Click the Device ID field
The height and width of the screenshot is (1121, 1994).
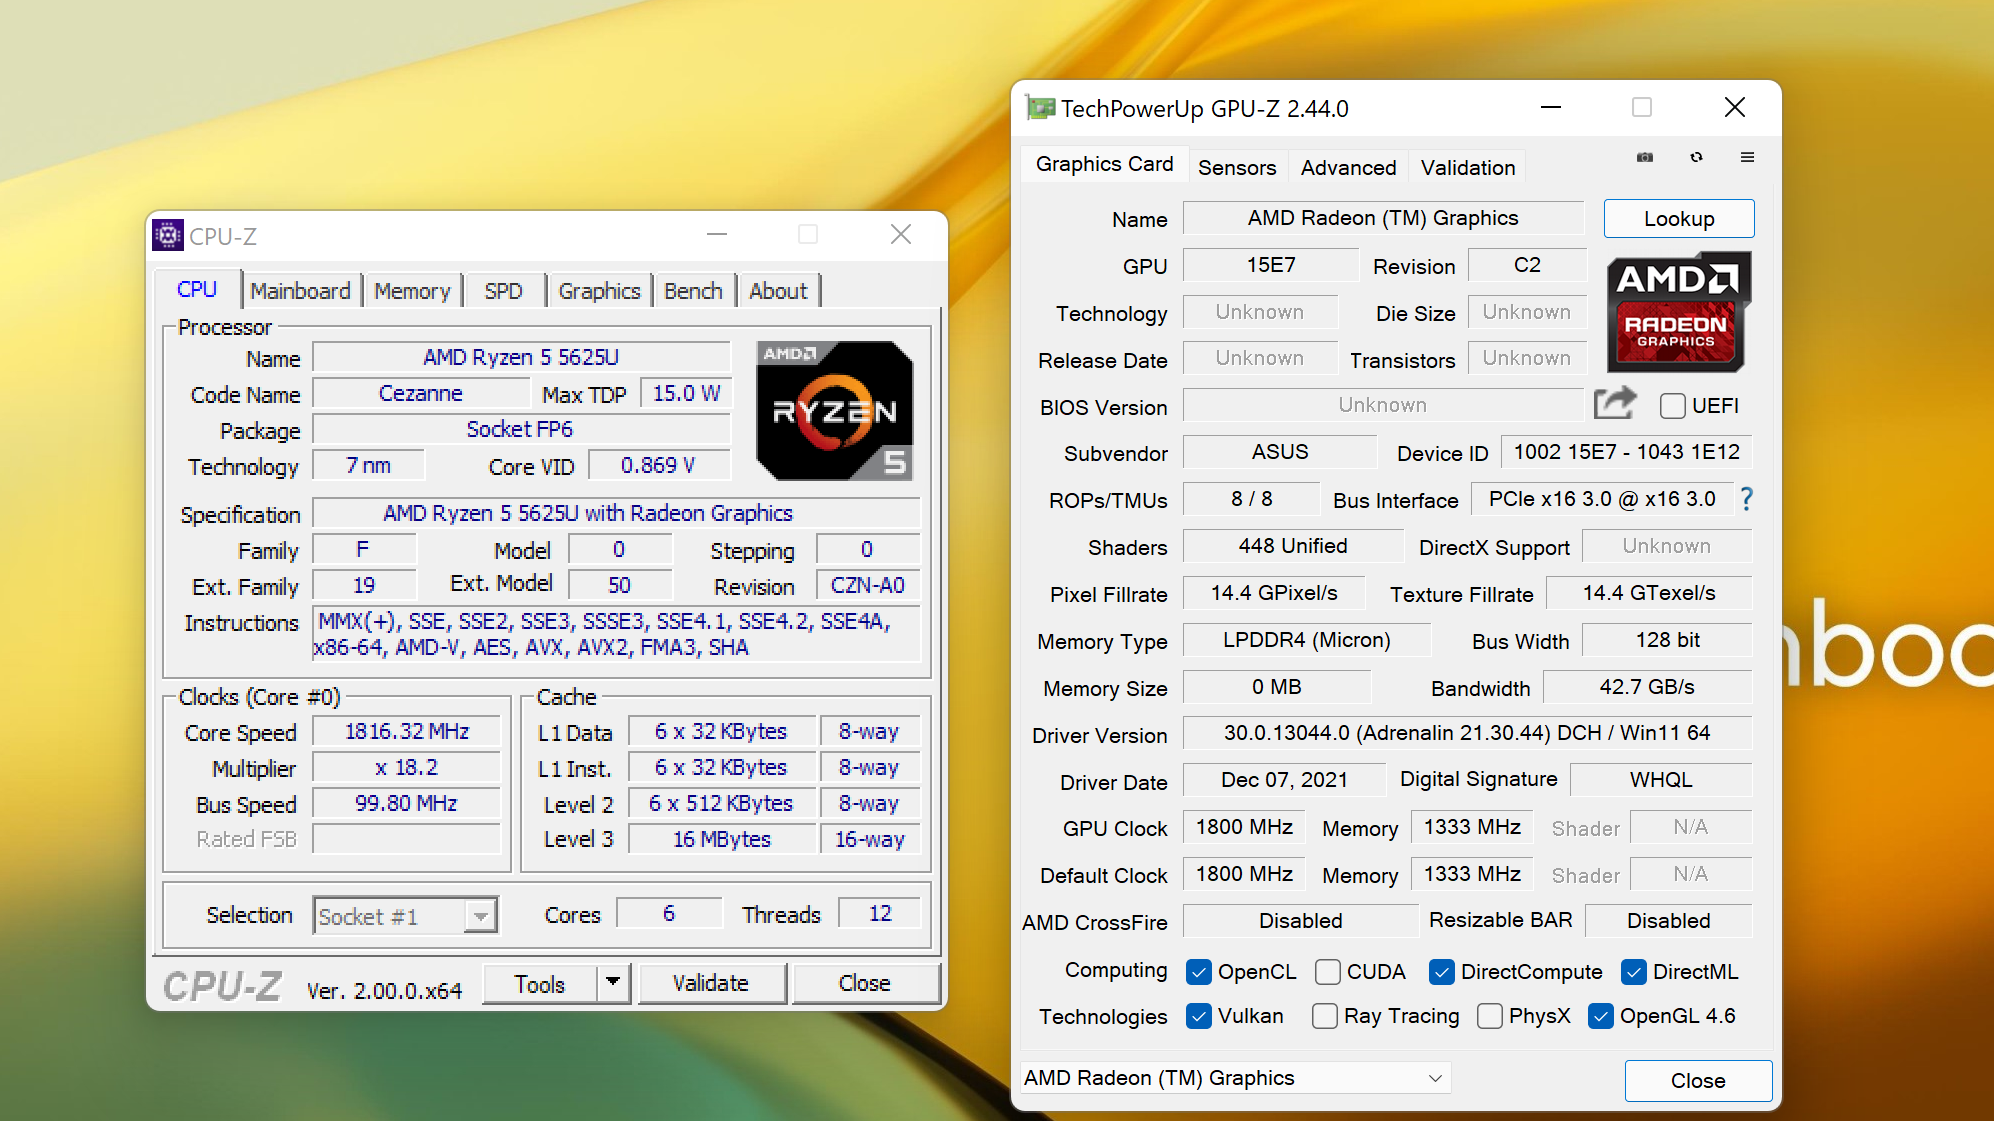click(x=1626, y=451)
